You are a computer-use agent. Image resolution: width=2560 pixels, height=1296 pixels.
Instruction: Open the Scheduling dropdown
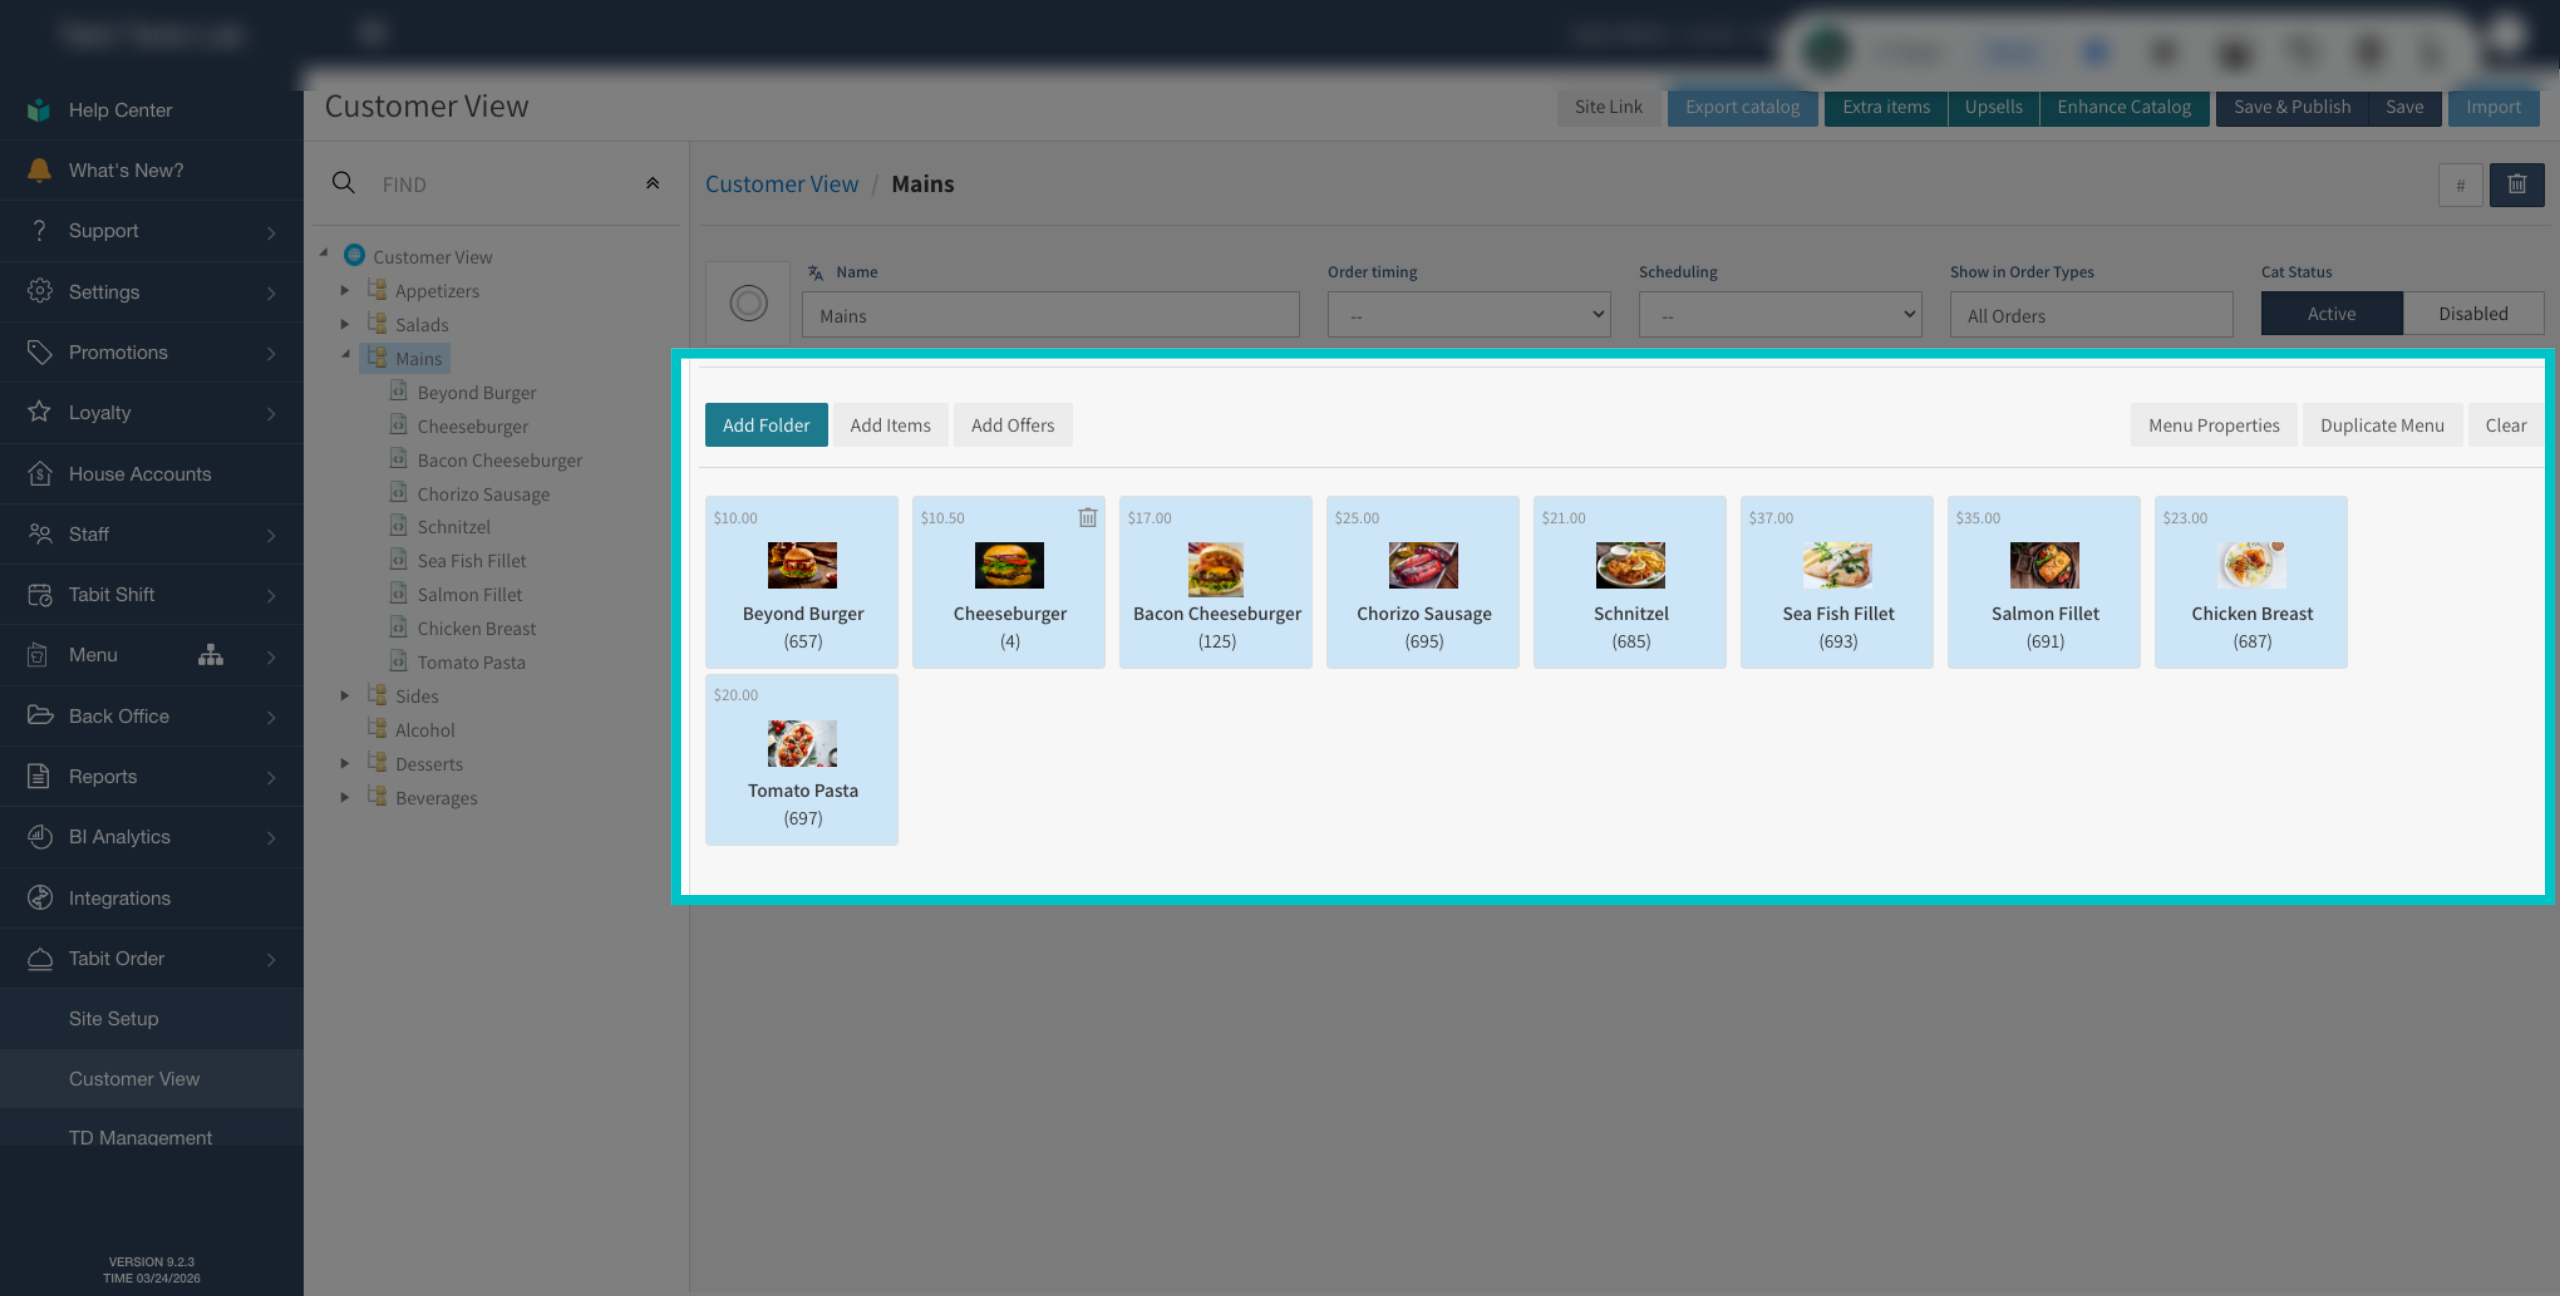coord(1779,315)
